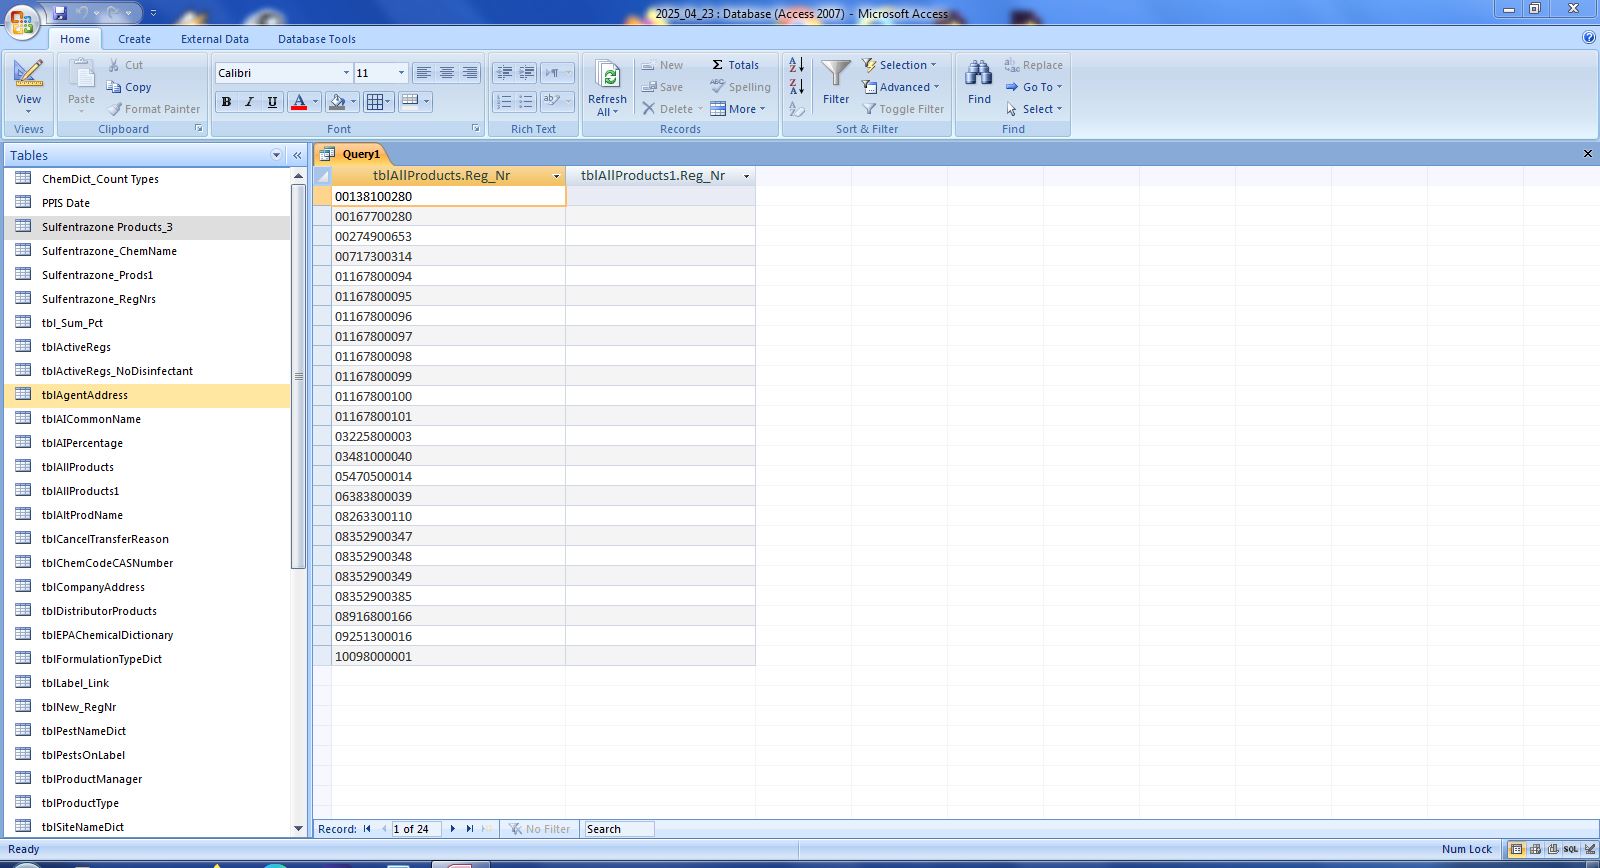Open Access Help question mark

tap(1589, 38)
